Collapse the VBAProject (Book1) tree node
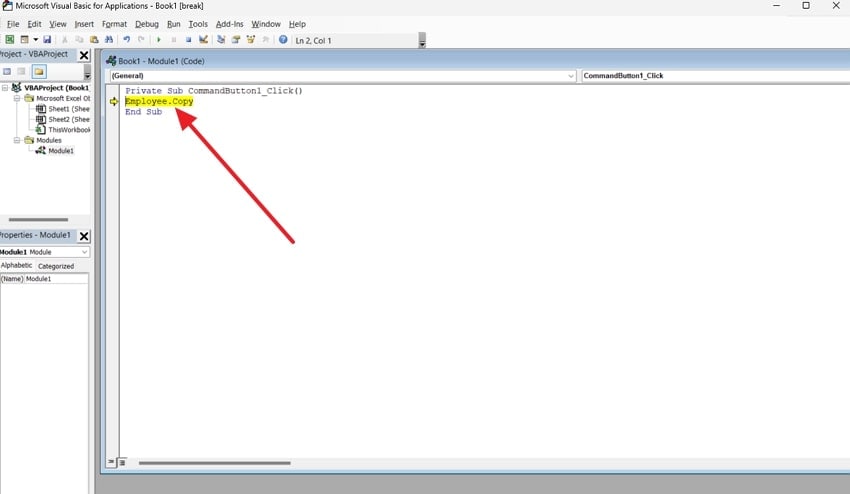This screenshot has width=850, height=494. (5, 87)
